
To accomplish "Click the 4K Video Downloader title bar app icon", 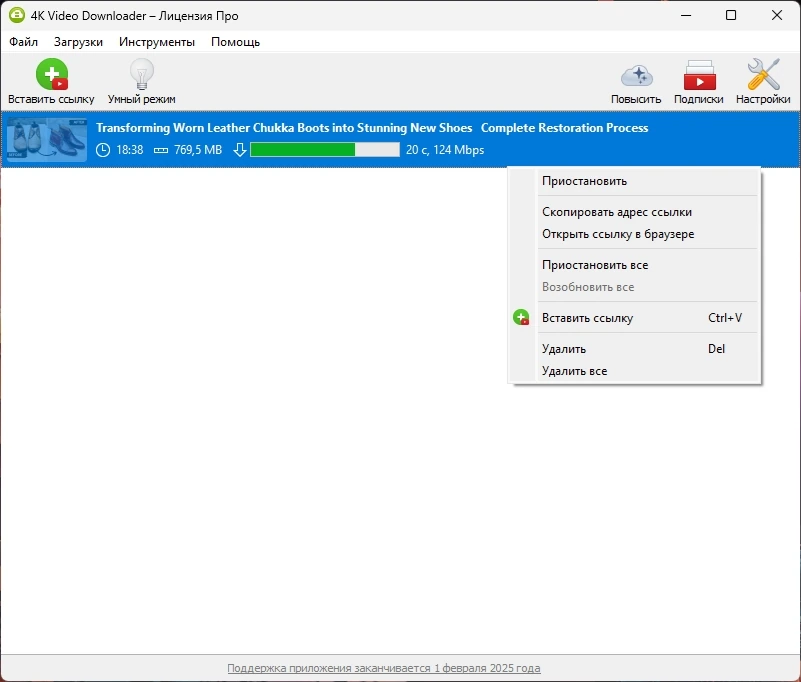I will pyautogui.click(x=16, y=15).
